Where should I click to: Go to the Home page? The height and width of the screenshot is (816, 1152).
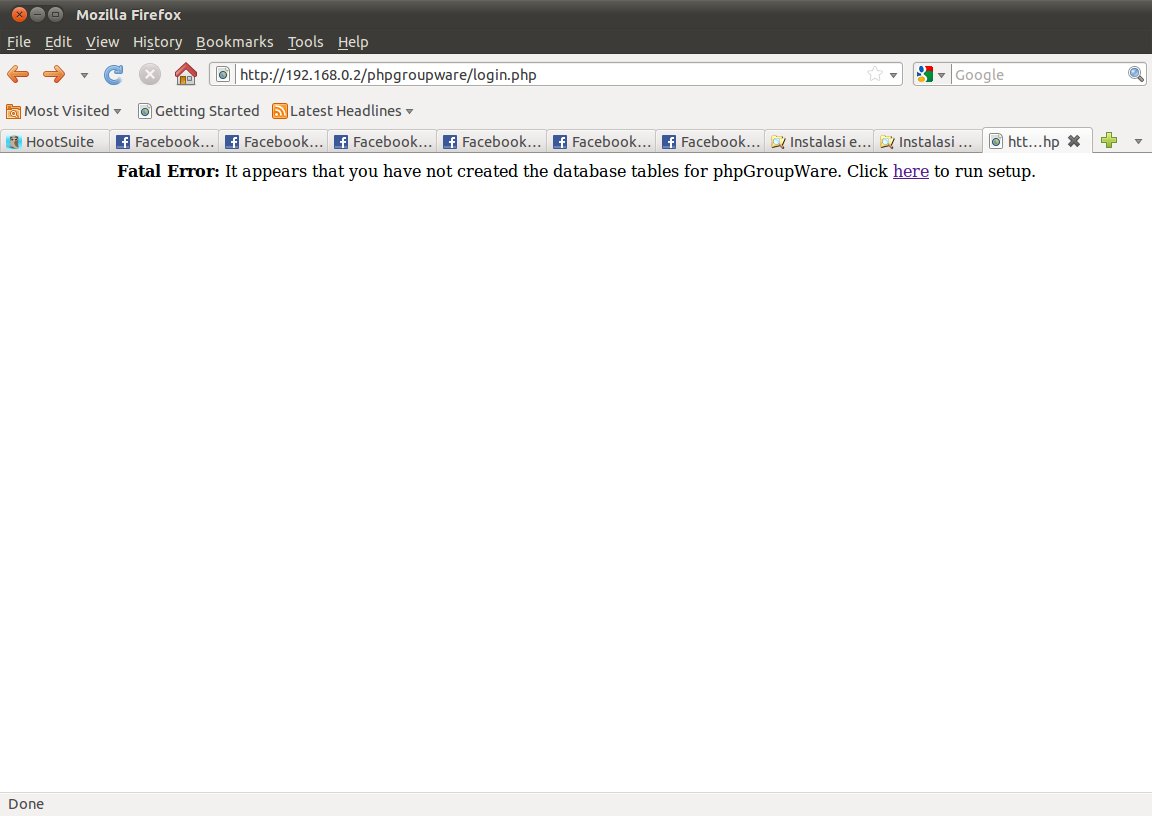click(186, 73)
